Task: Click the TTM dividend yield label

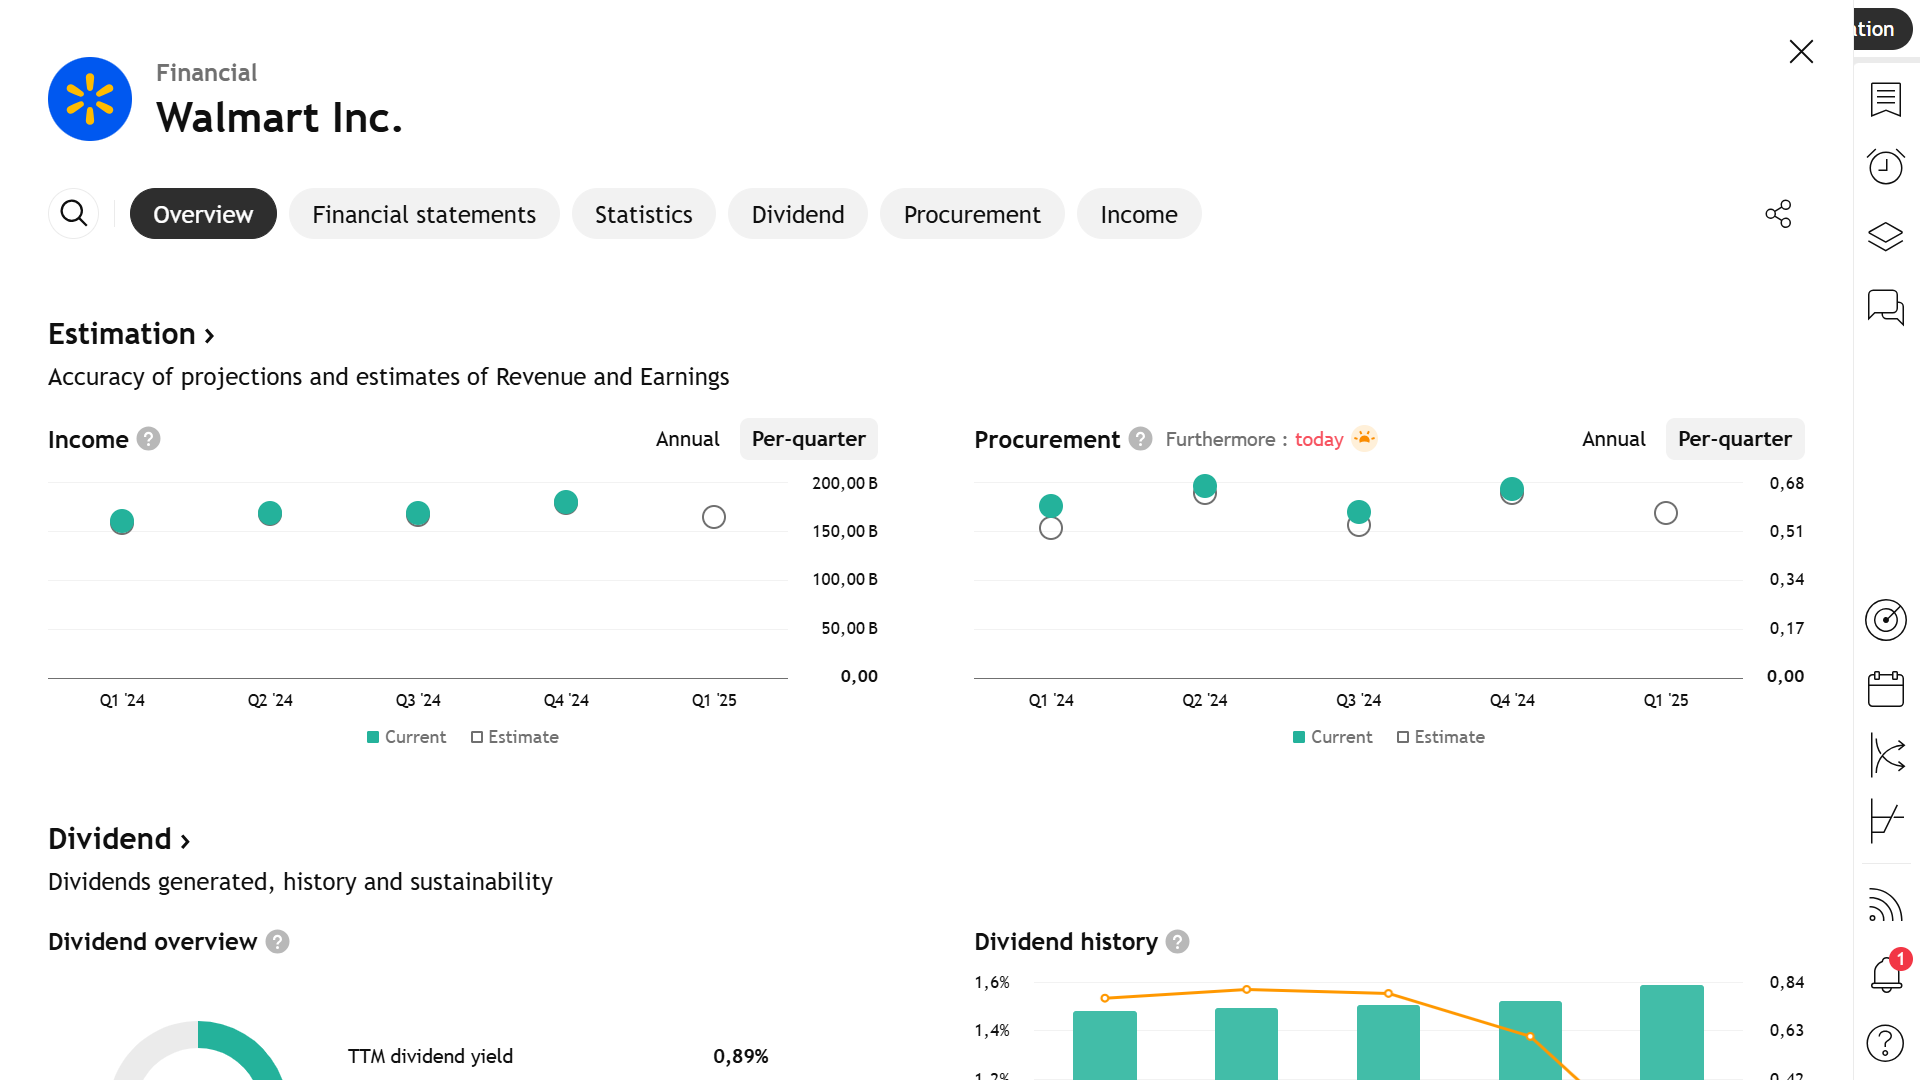Action: (430, 1056)
